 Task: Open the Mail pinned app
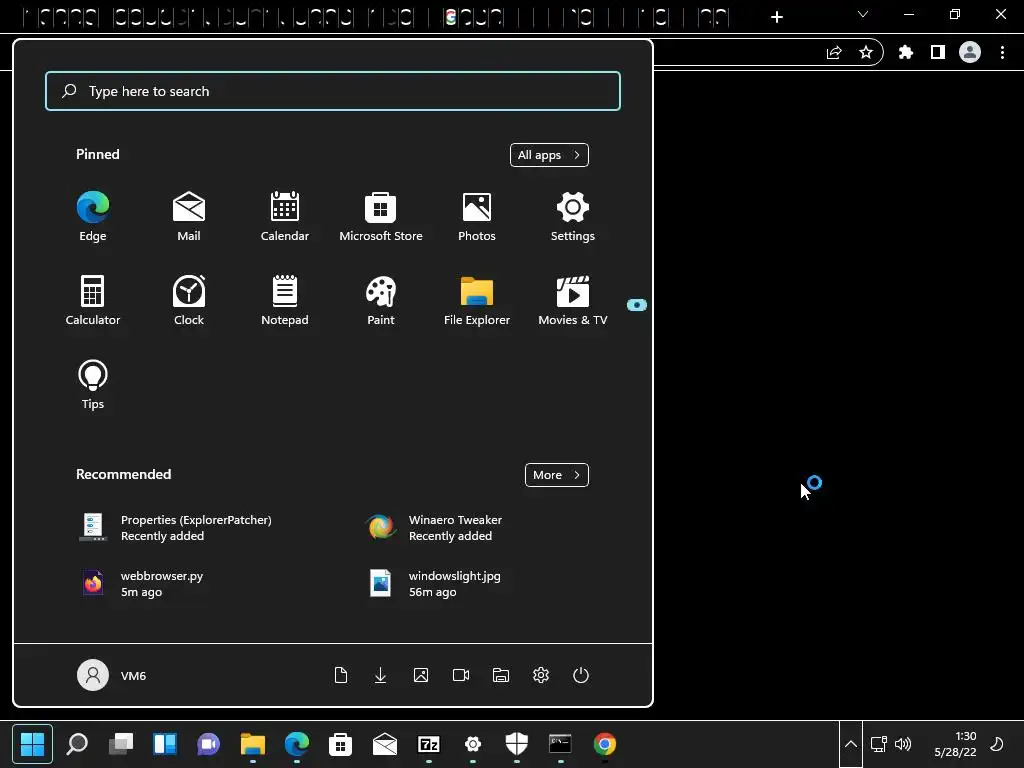[x=189, y=217]
